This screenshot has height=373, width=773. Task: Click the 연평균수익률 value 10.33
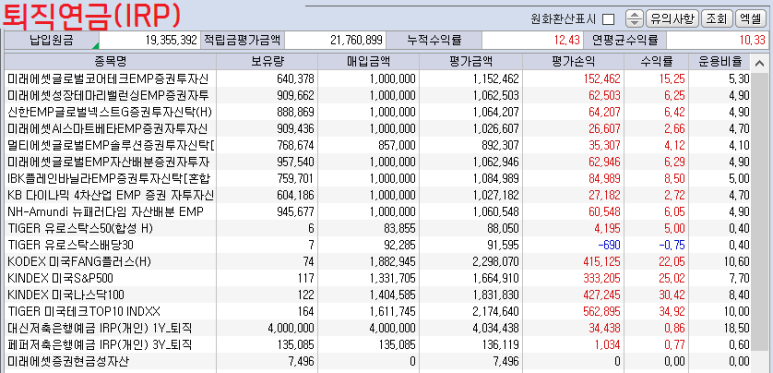tap(752, 40)
